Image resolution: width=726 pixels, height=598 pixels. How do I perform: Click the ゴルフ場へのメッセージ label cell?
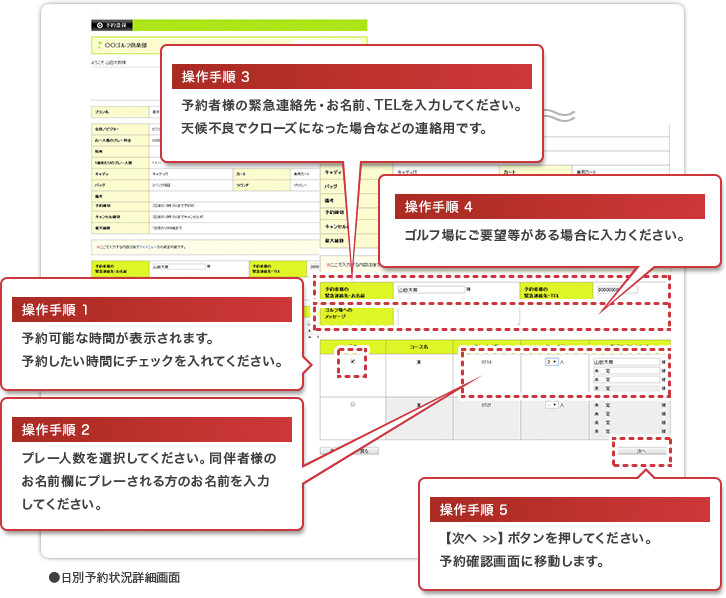coord(357,316)
